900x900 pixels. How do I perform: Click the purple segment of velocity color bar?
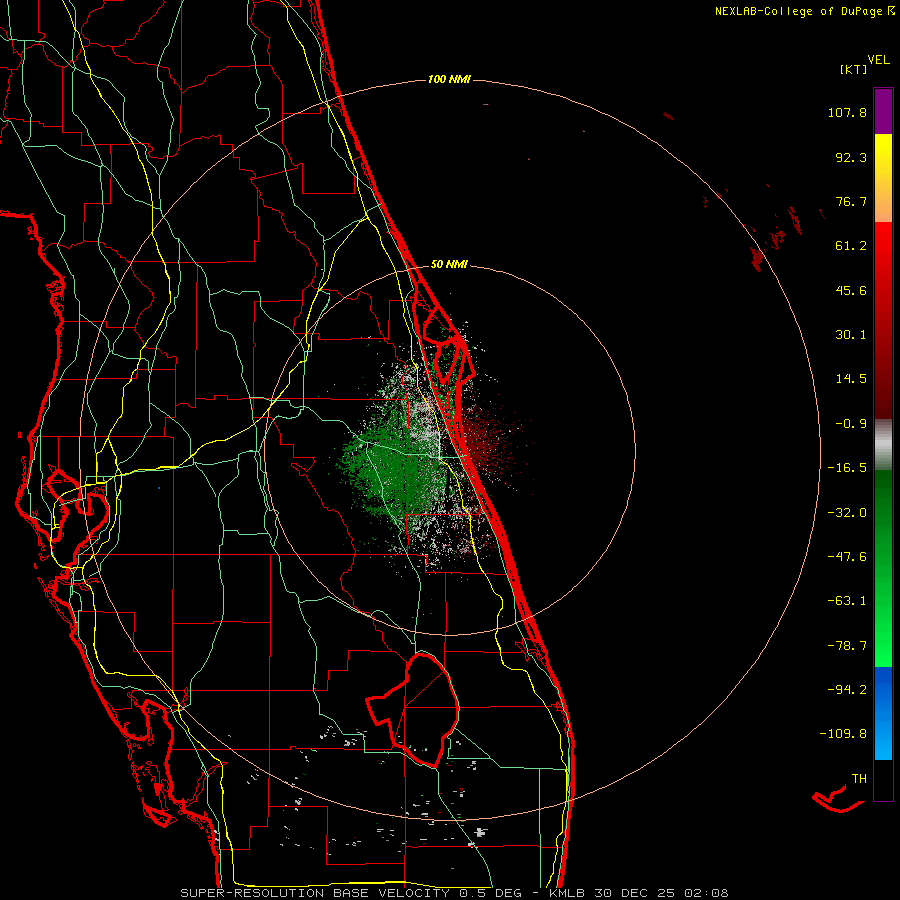pyautogui.click(x=883, y=111)
